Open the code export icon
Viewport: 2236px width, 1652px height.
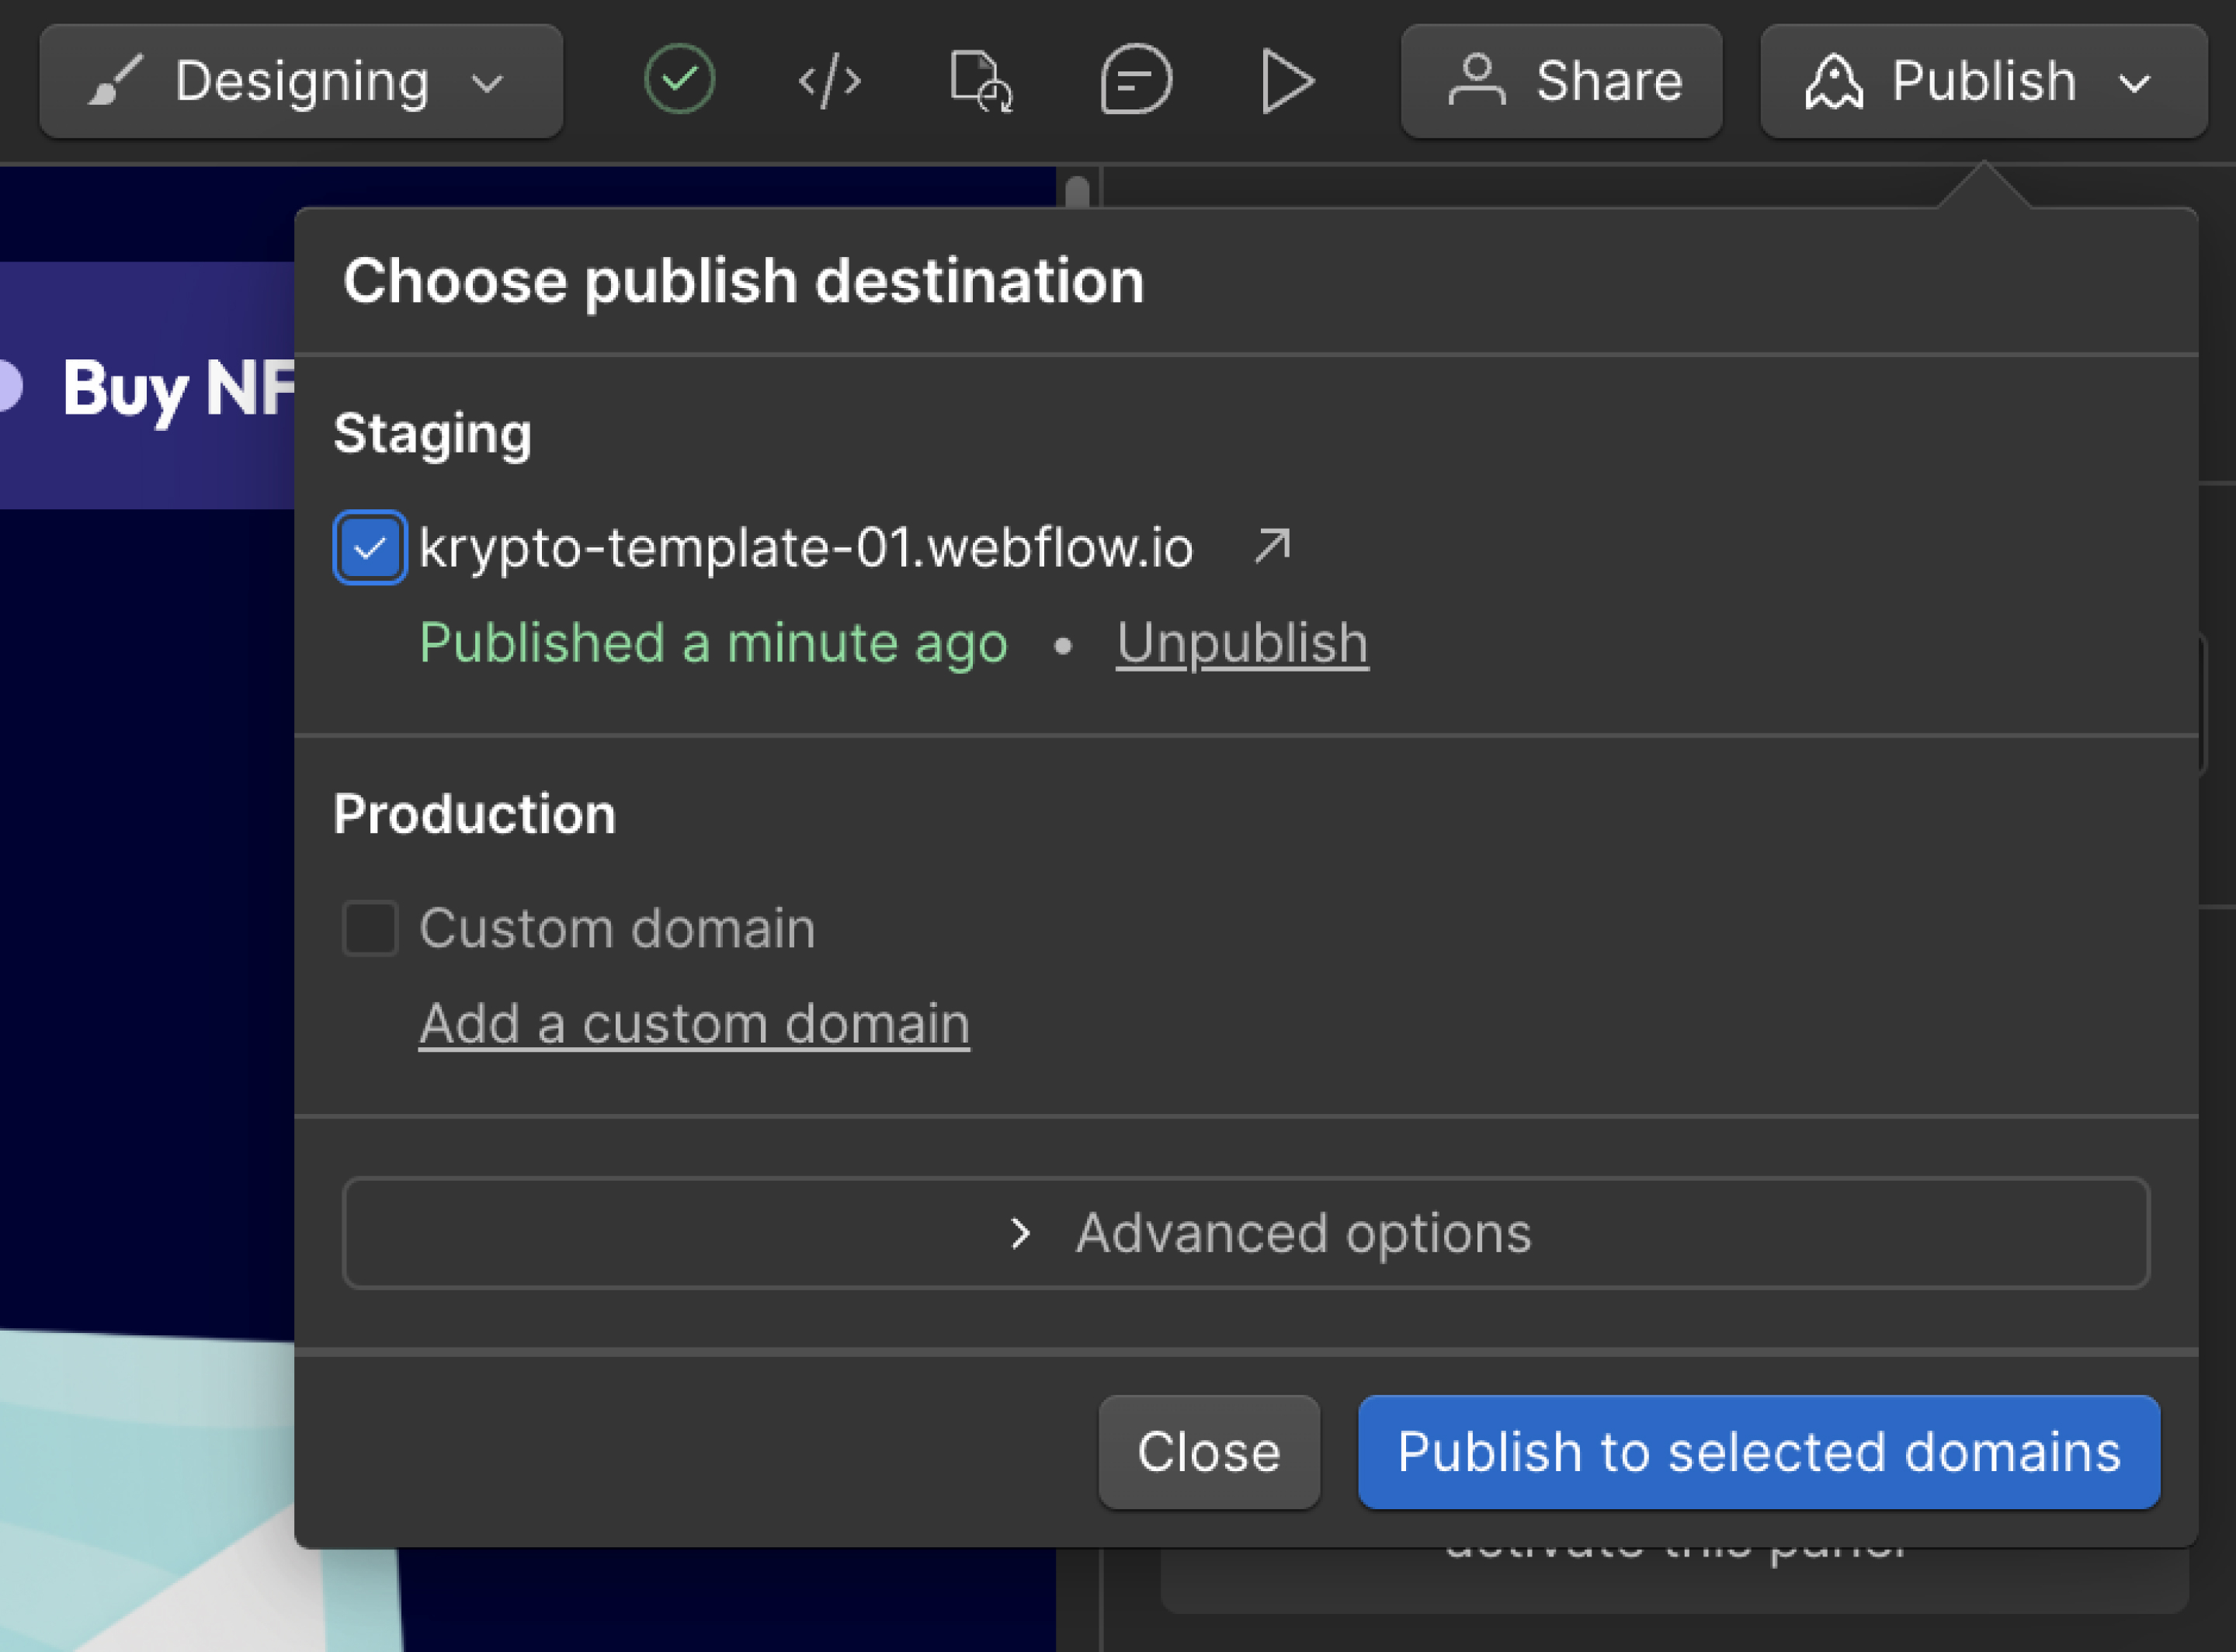click(x=829, y=81)
